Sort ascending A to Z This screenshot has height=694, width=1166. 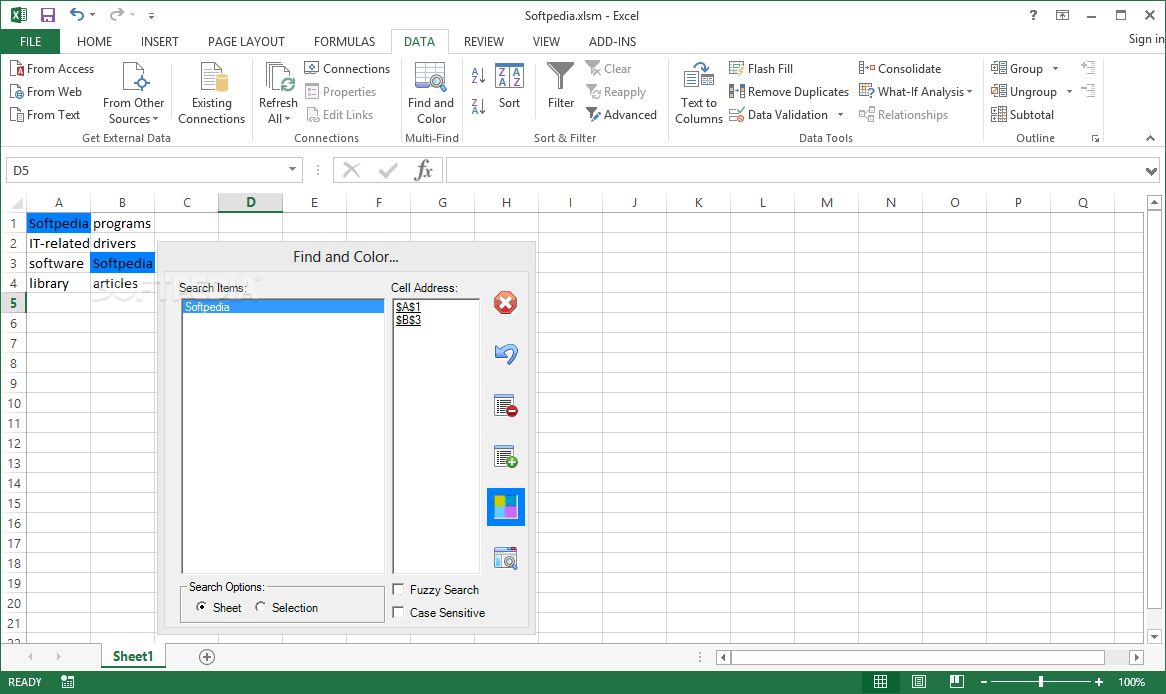pyautogui.click(x=478, y=75)
